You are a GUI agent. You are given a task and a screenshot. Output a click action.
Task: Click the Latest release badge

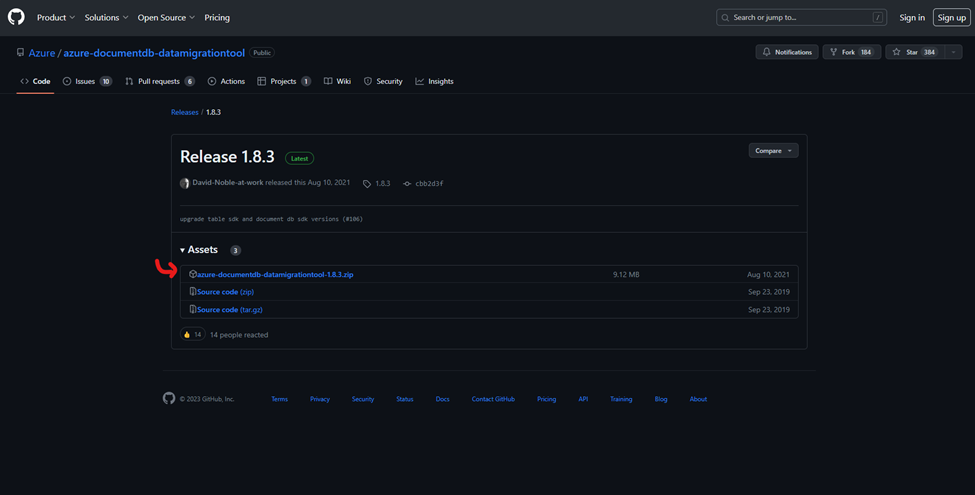300,159
